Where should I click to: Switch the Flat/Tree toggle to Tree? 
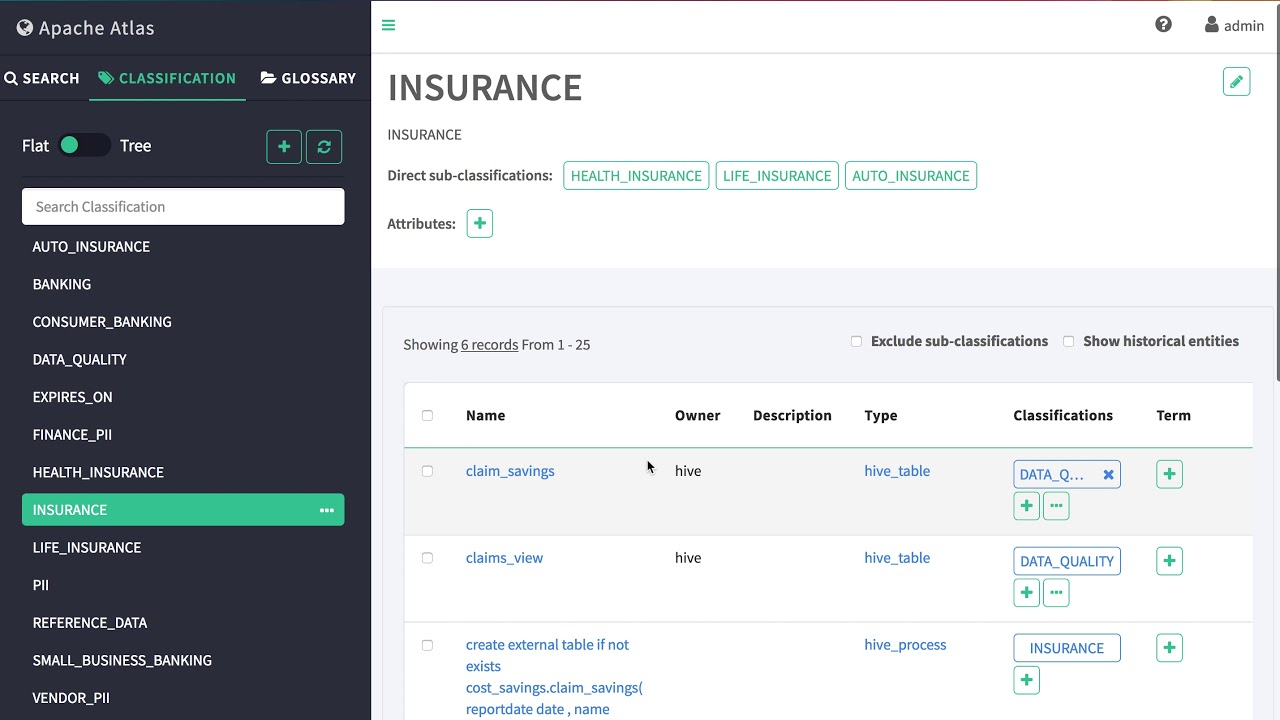[x=84, y=146]
